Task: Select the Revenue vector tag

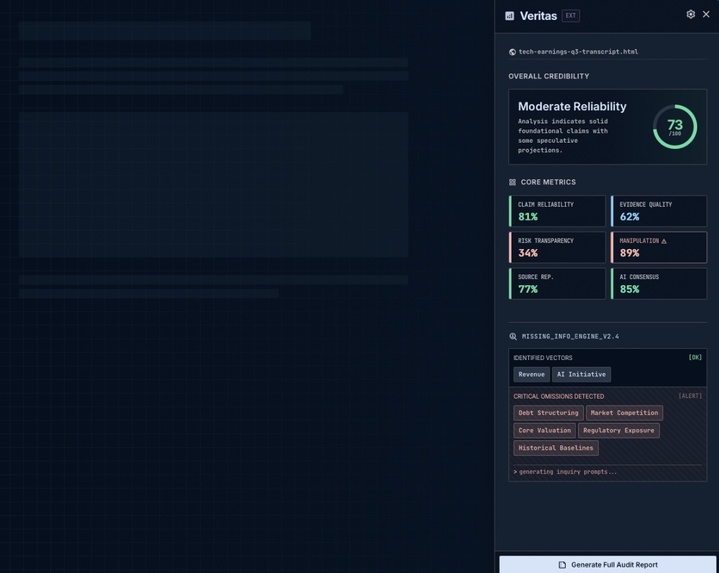Action: coord(531,375)
